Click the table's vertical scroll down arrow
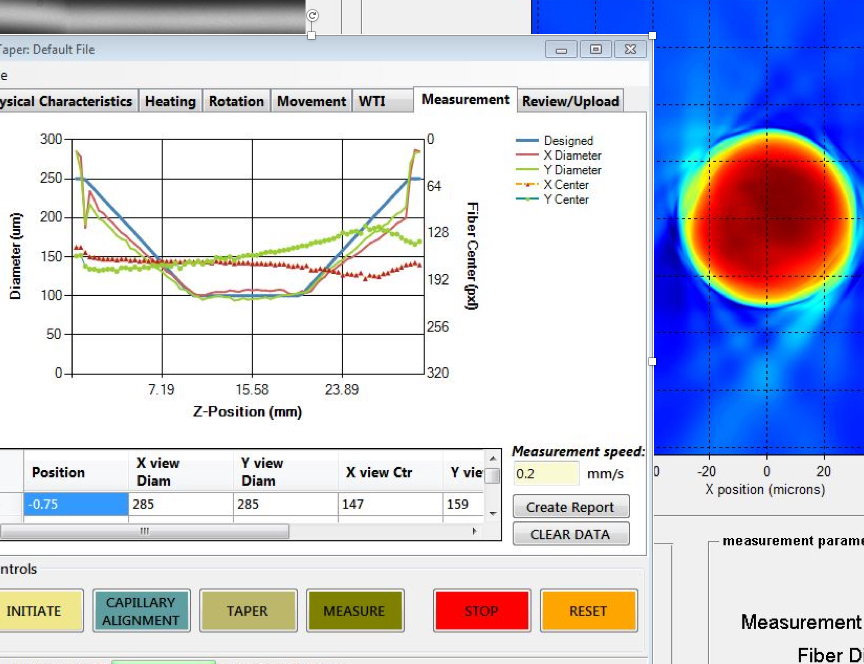 (492, 513)
